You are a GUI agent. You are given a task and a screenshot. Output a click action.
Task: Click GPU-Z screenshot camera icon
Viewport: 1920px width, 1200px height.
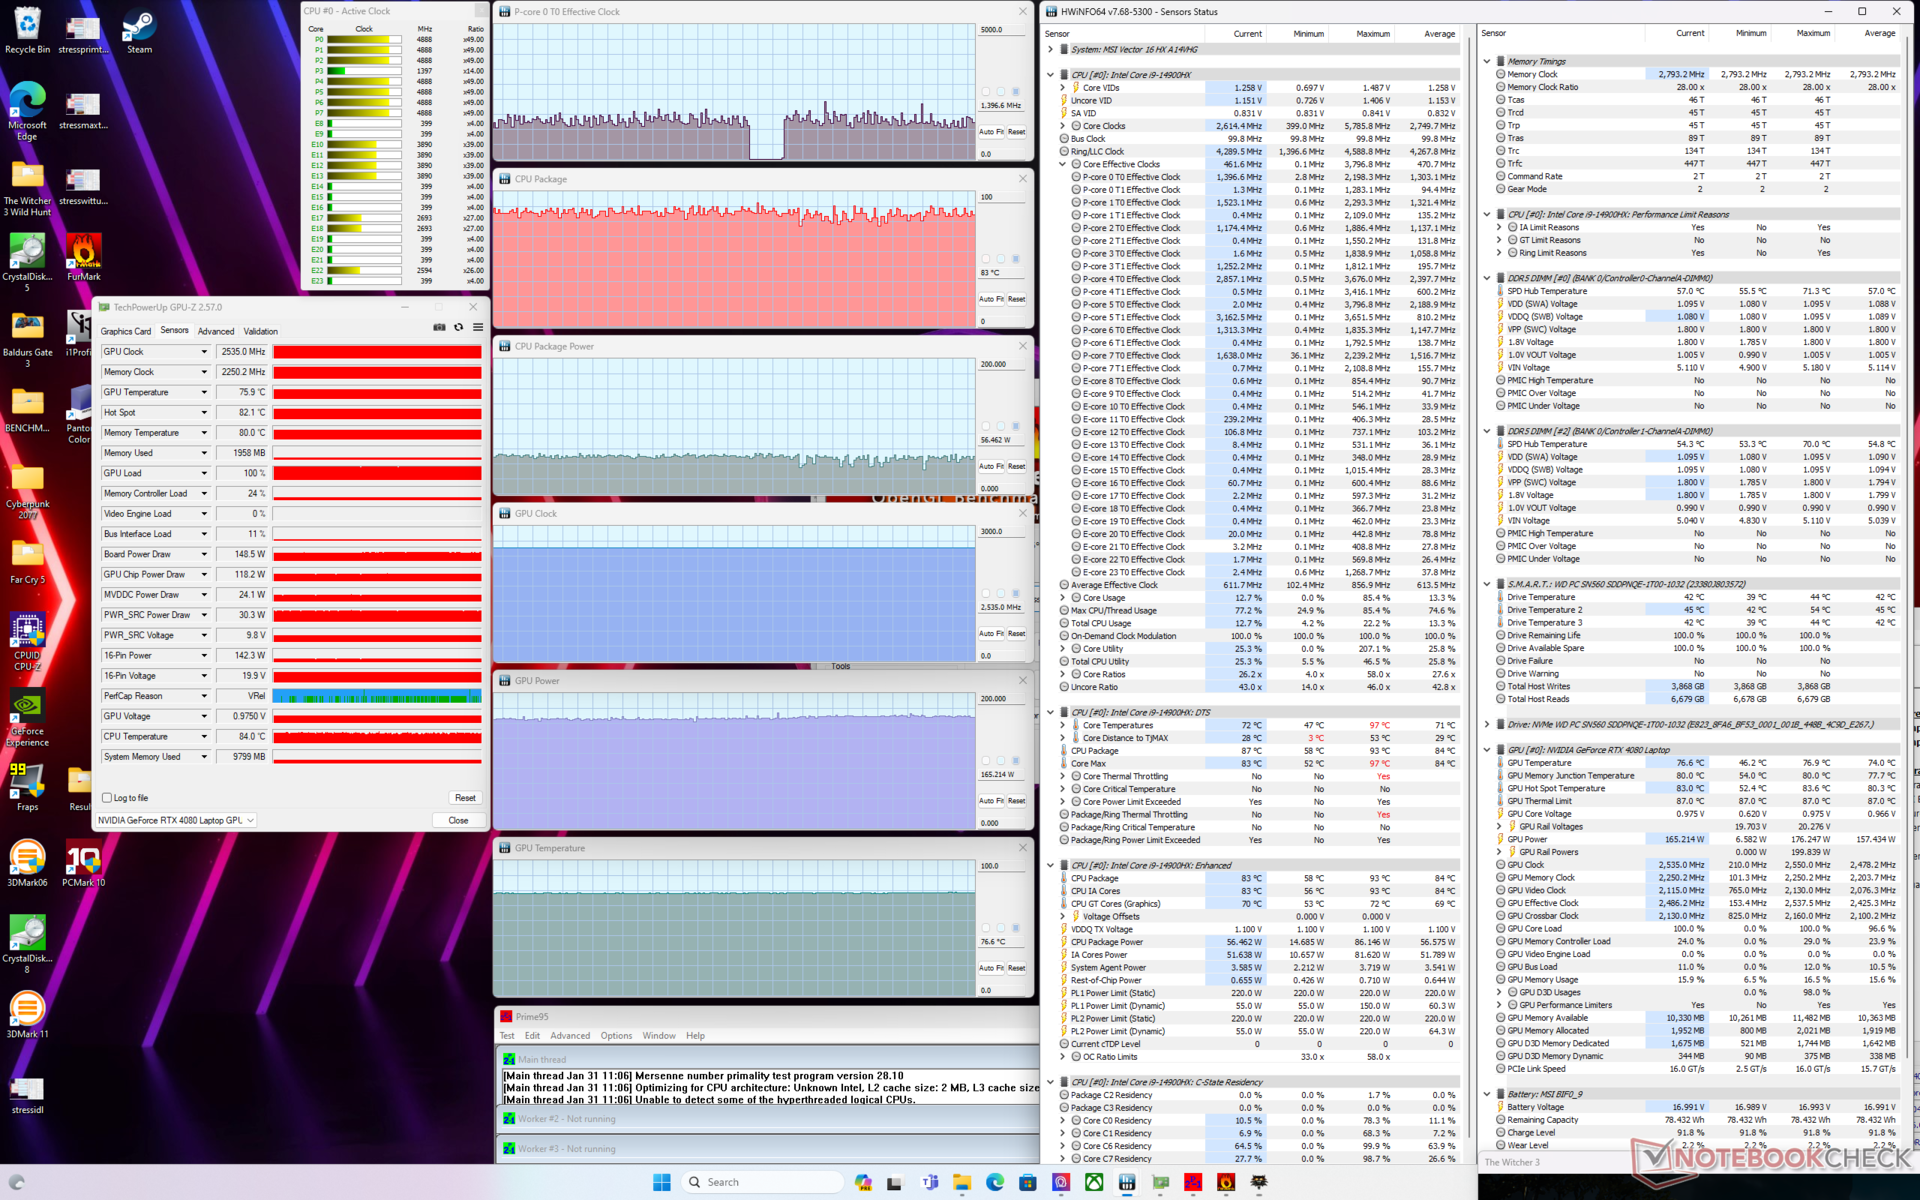coord(439,328)
